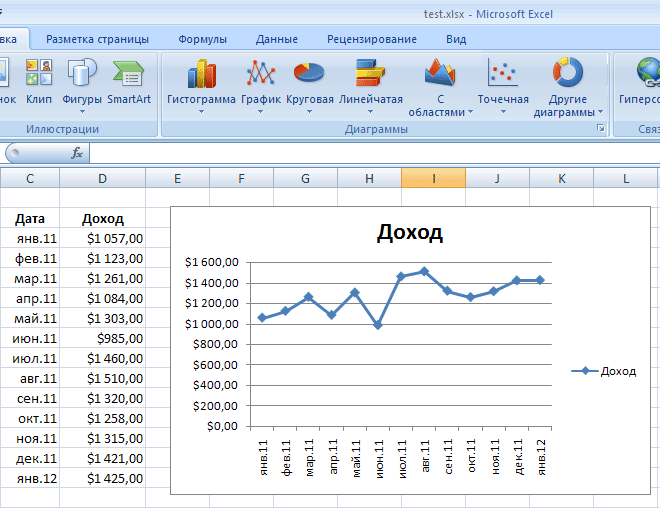Select the $1 600,00 axis label
The image size is (660, 508).
click(212, 262)
